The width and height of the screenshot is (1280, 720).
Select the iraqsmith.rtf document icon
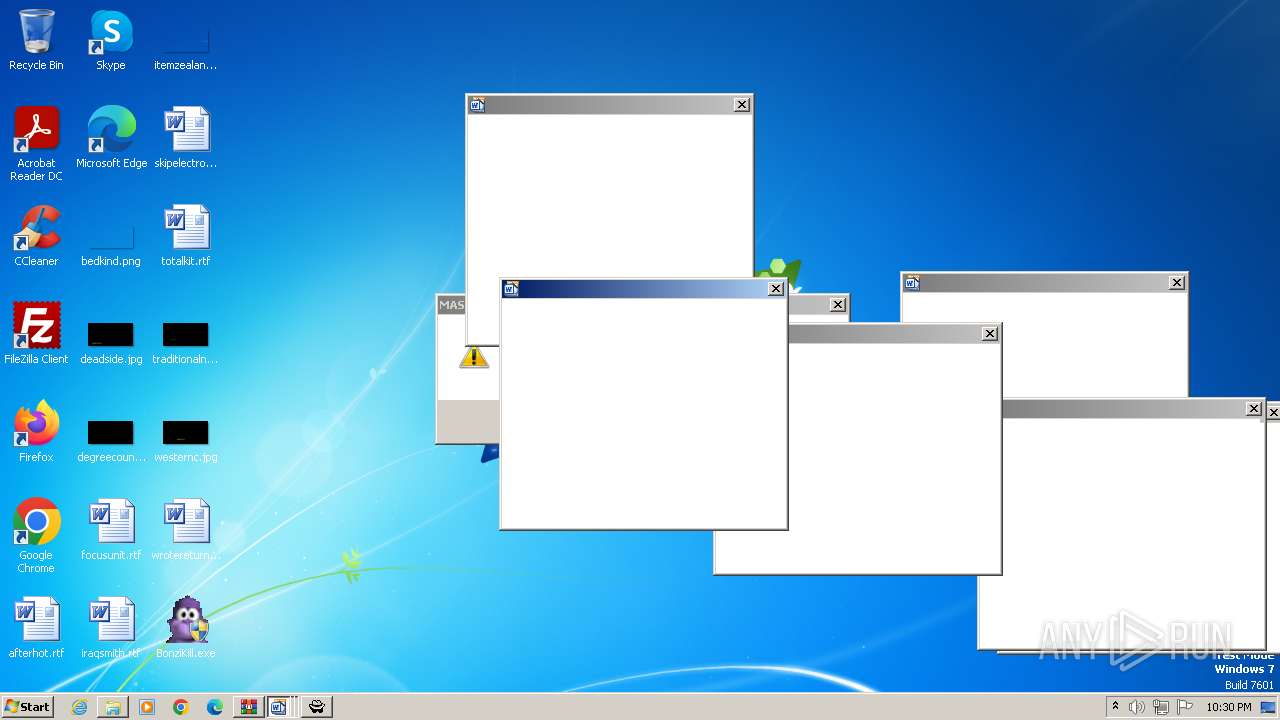tap(111, 628)
